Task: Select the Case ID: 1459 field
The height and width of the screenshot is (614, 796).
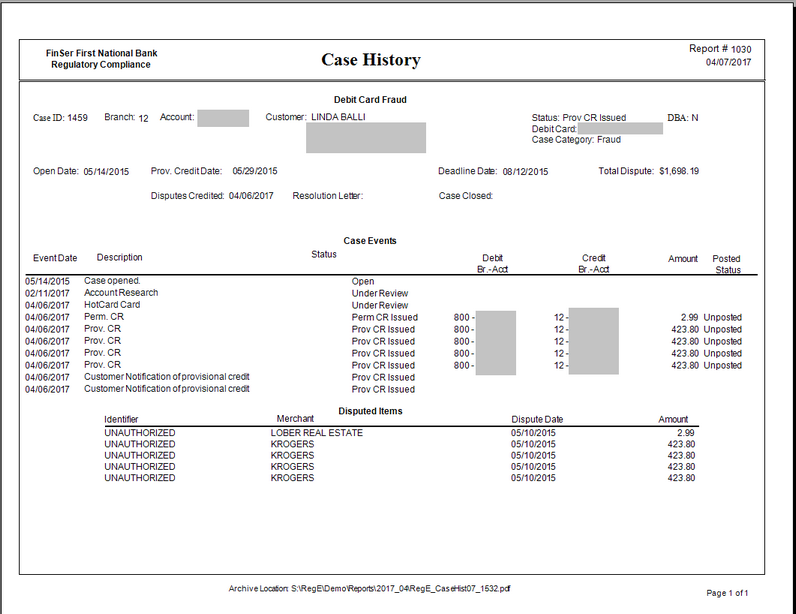Action: (60, 118)
